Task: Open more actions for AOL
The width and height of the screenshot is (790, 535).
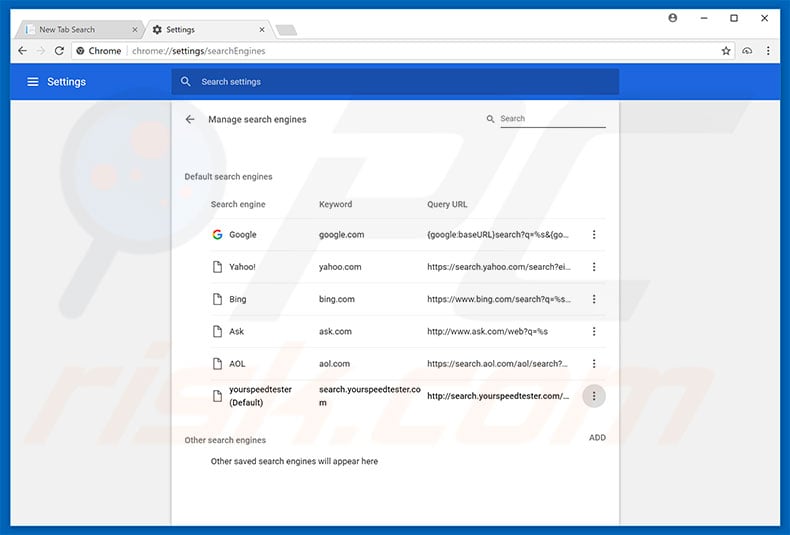Action: [594, 363]
